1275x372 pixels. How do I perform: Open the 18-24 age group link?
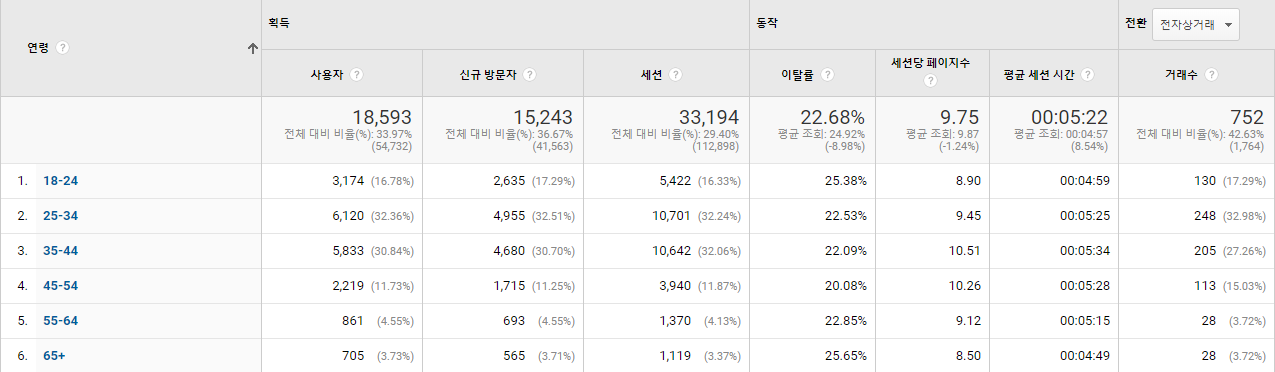click(x=60, y=181)
